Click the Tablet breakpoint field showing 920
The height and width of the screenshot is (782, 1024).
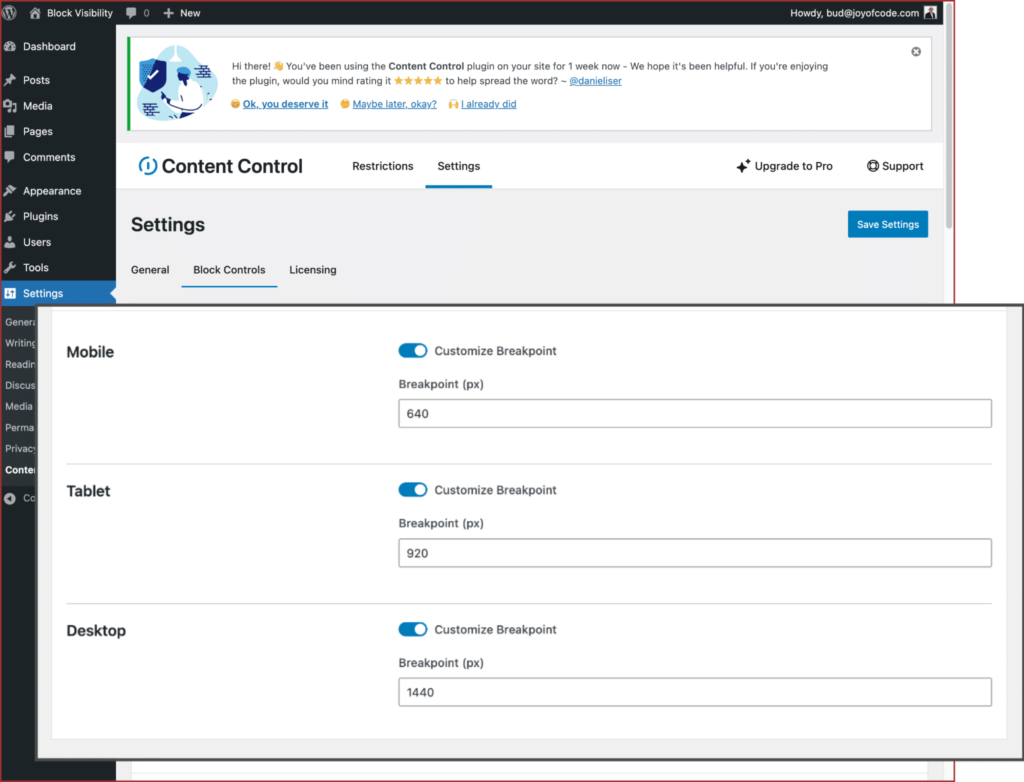[695, 553]
